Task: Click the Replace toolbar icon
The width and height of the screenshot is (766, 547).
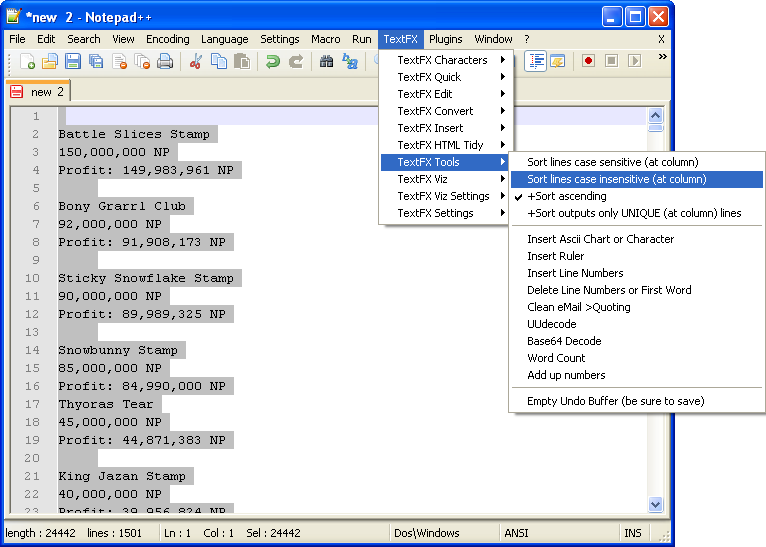Action: tap(350, 62)
